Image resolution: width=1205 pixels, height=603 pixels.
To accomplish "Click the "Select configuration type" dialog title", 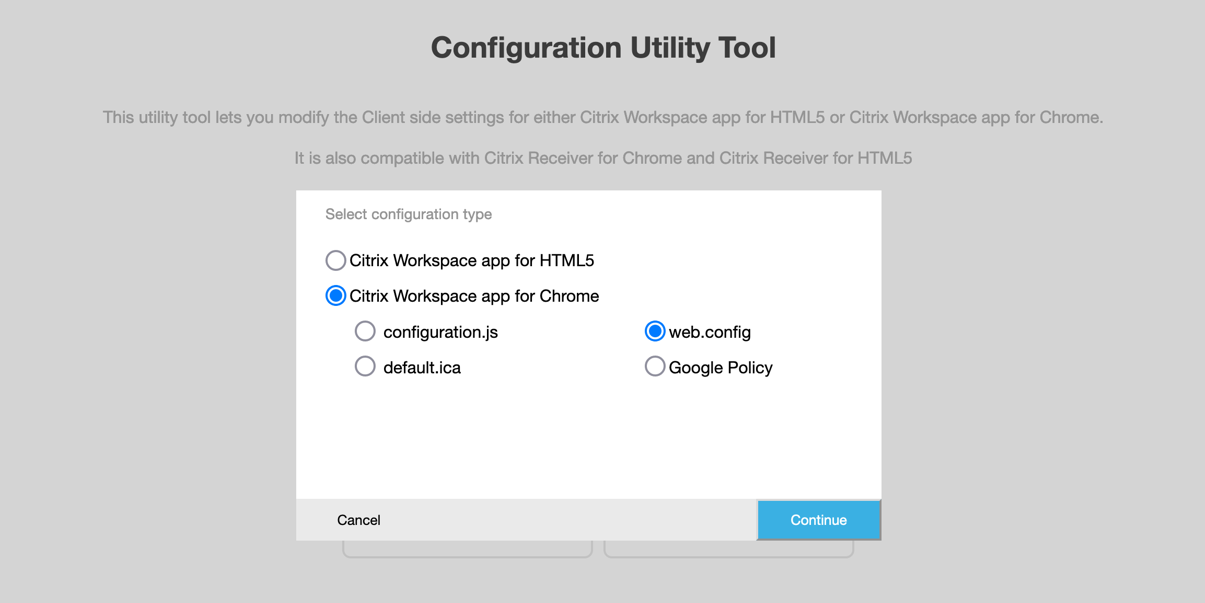I will coord(408,214).
